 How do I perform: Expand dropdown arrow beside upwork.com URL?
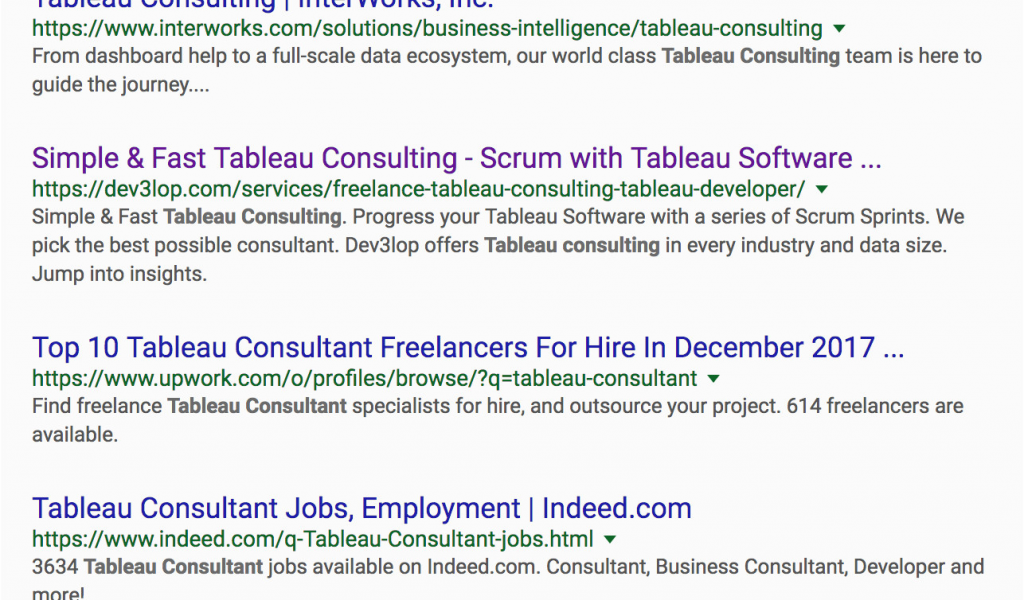tap(714, 379)
